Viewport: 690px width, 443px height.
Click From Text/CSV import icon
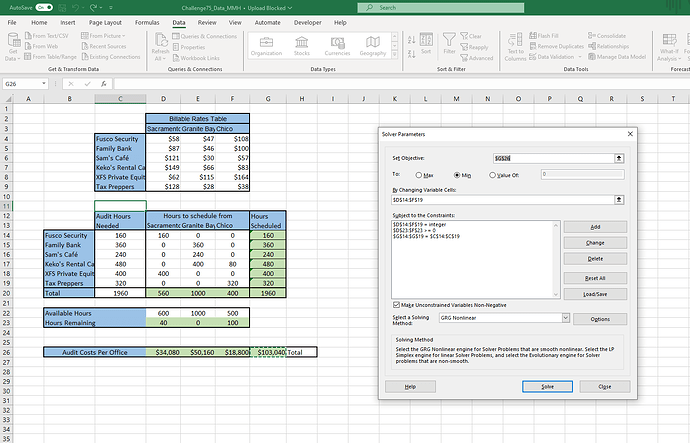tap(47, 36)
